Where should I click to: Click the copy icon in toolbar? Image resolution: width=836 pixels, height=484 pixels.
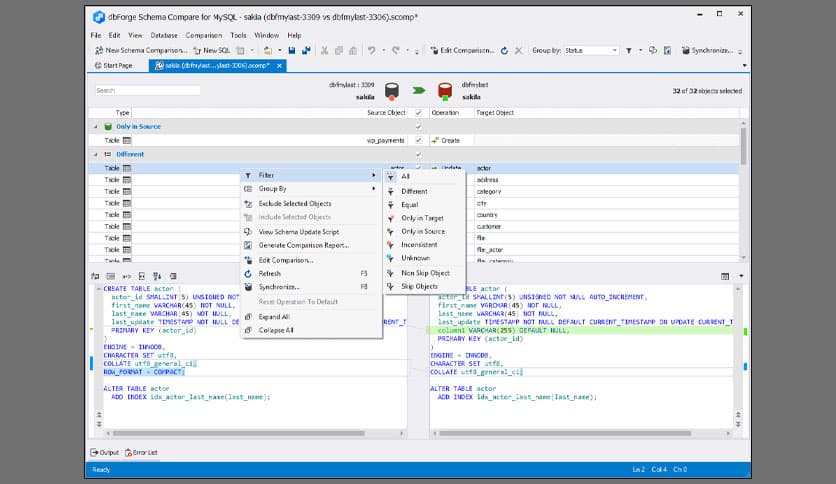click(x=339, y=50)
